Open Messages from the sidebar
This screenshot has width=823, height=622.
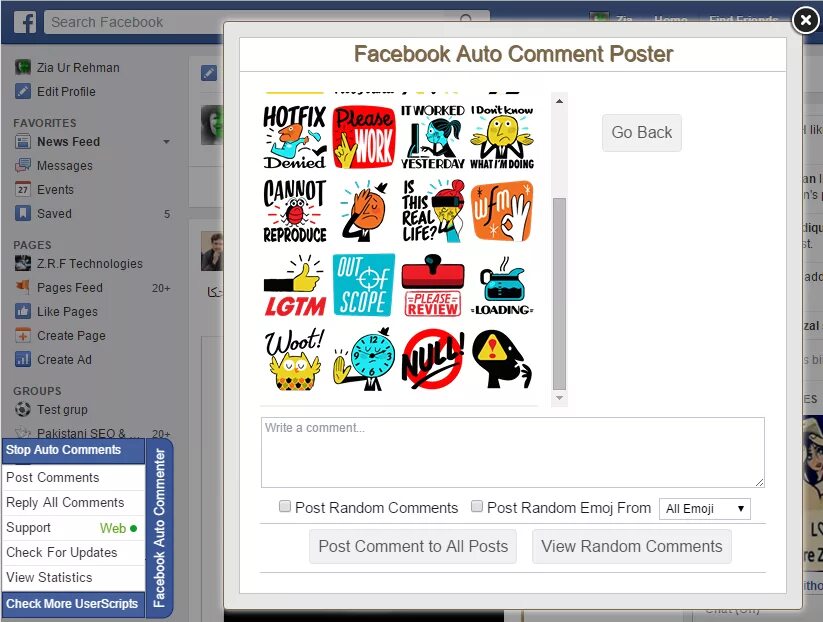65,165
